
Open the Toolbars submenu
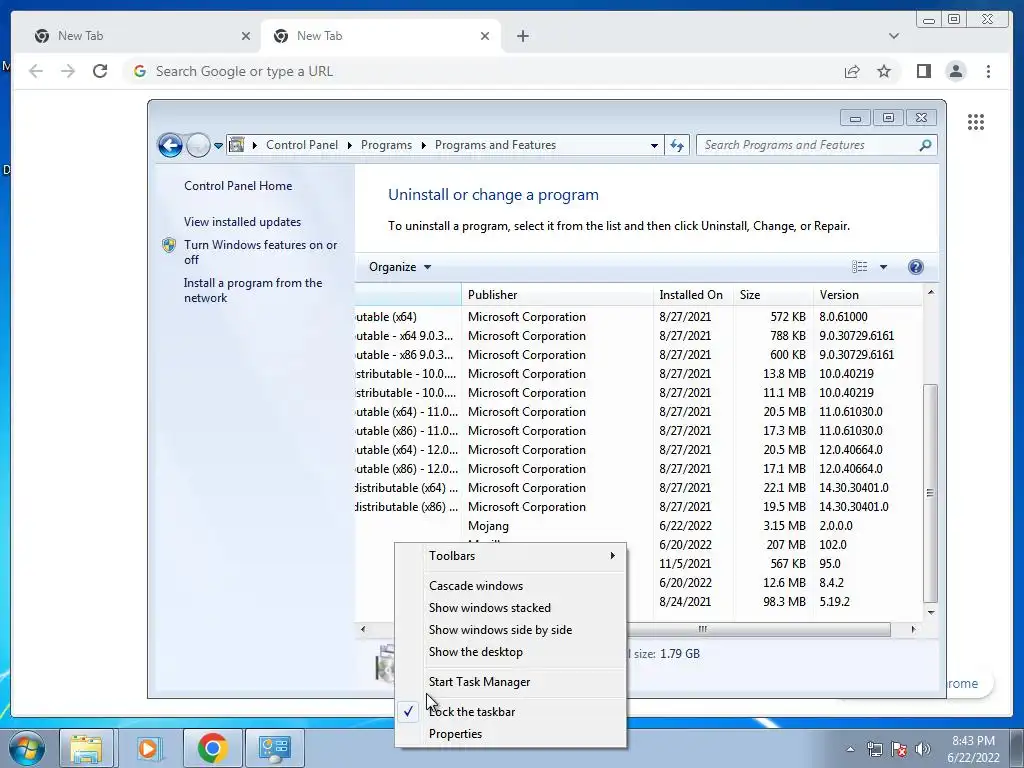[510, 556]
